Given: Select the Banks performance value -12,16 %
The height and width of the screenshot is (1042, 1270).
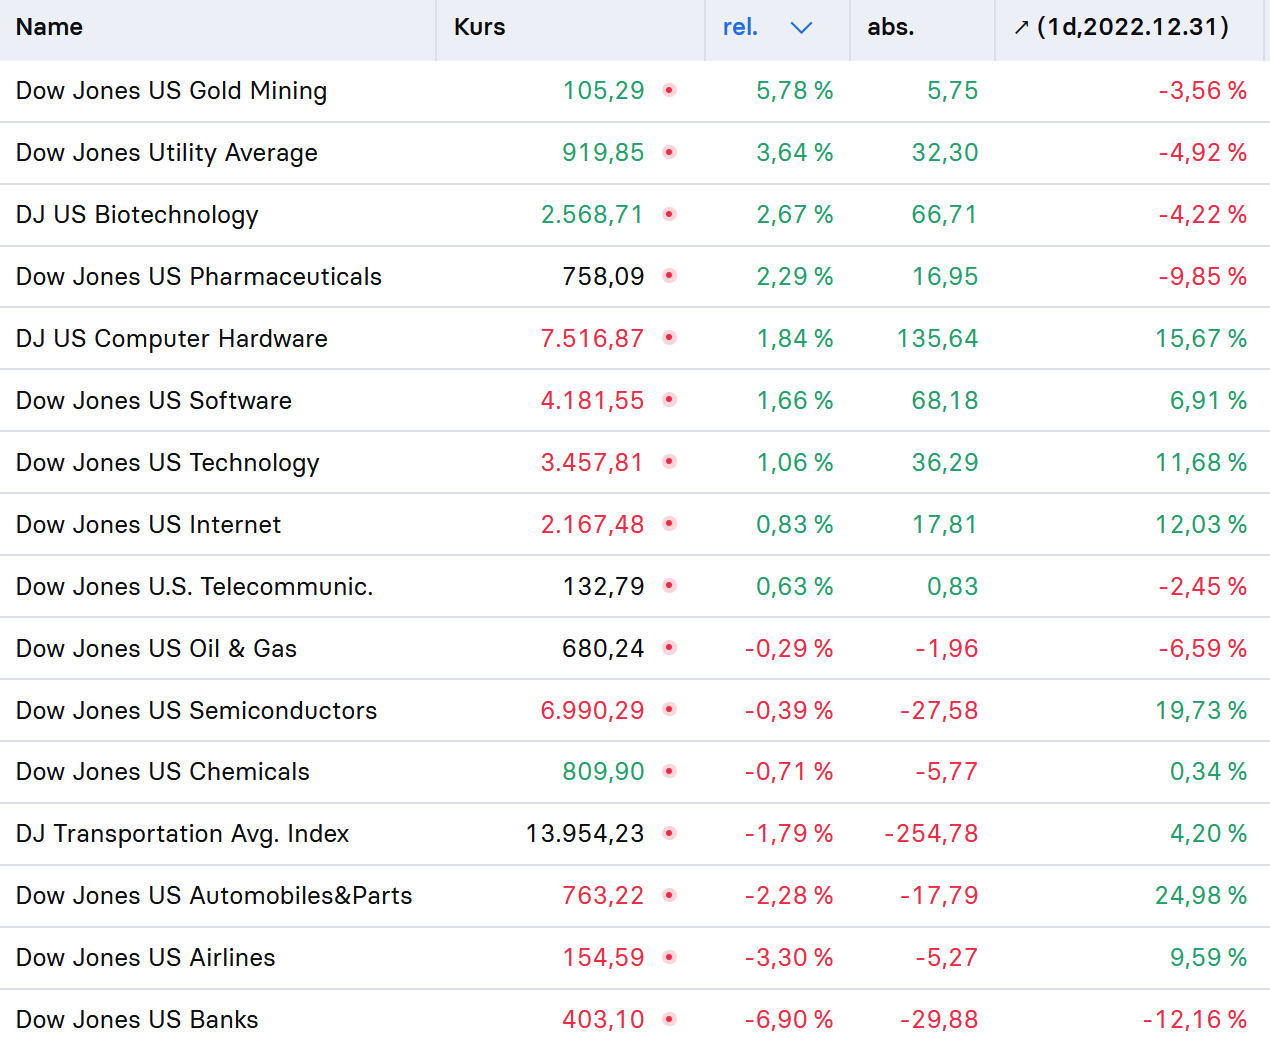Looking at the screenshot, I should coord(1195,1020).
